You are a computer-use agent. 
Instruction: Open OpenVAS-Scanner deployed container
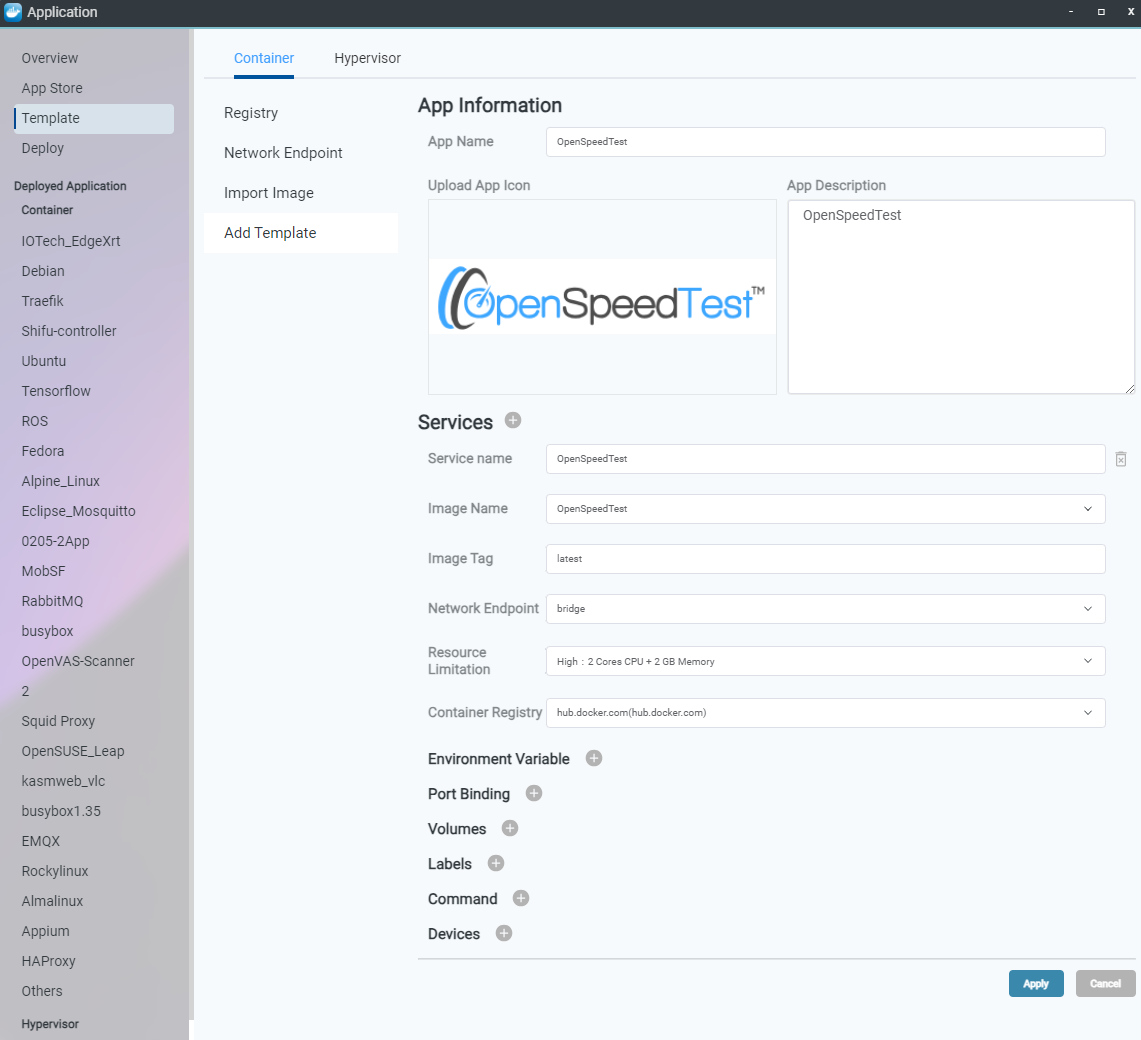[78, 661]
